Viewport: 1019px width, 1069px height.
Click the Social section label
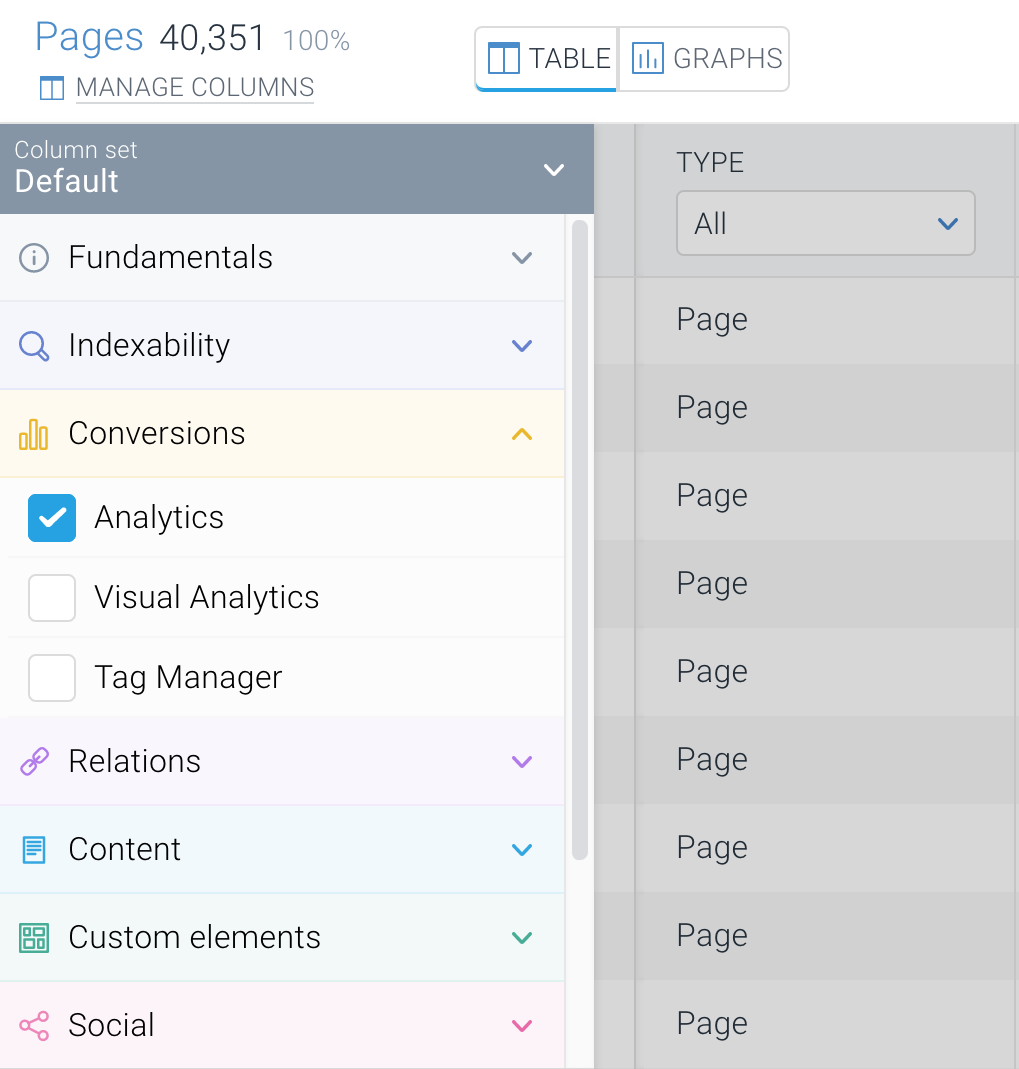[x=112, y=1025]
